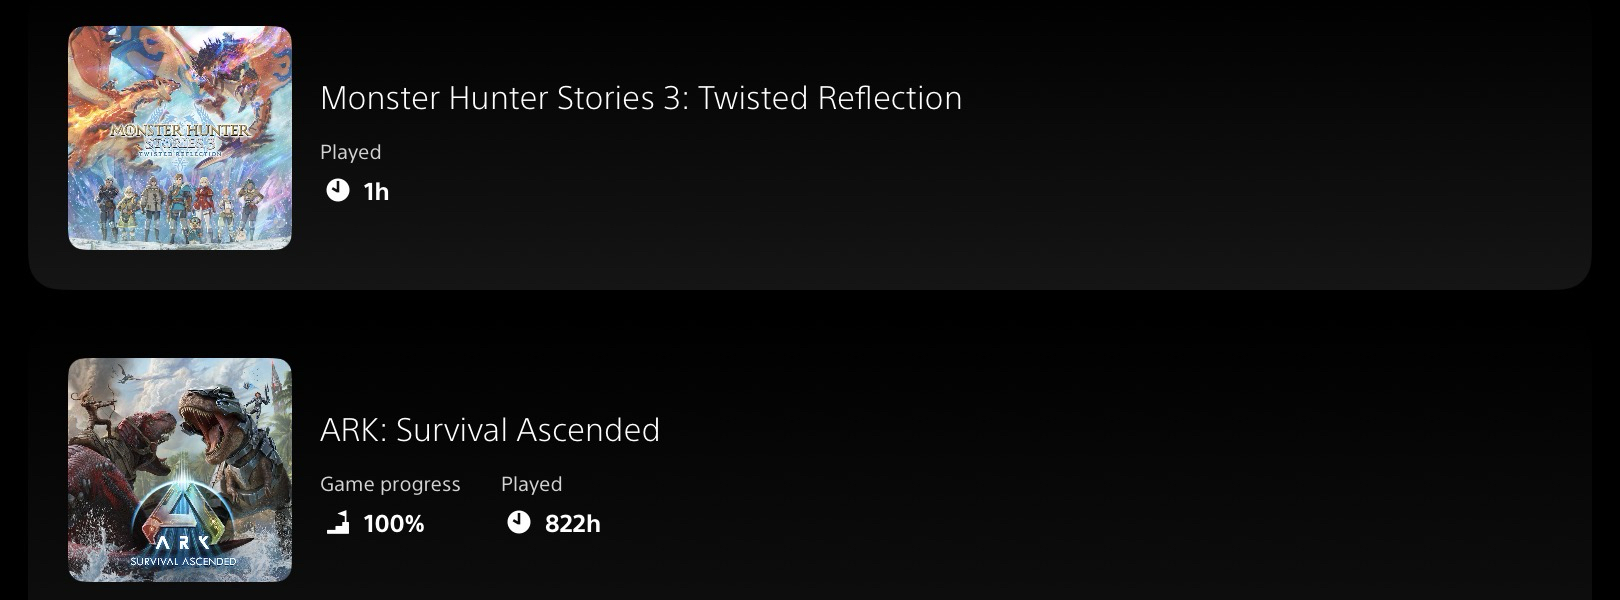
Task: Click the Played label under ARK: Survival Ascended
Action: coord(531,484)
